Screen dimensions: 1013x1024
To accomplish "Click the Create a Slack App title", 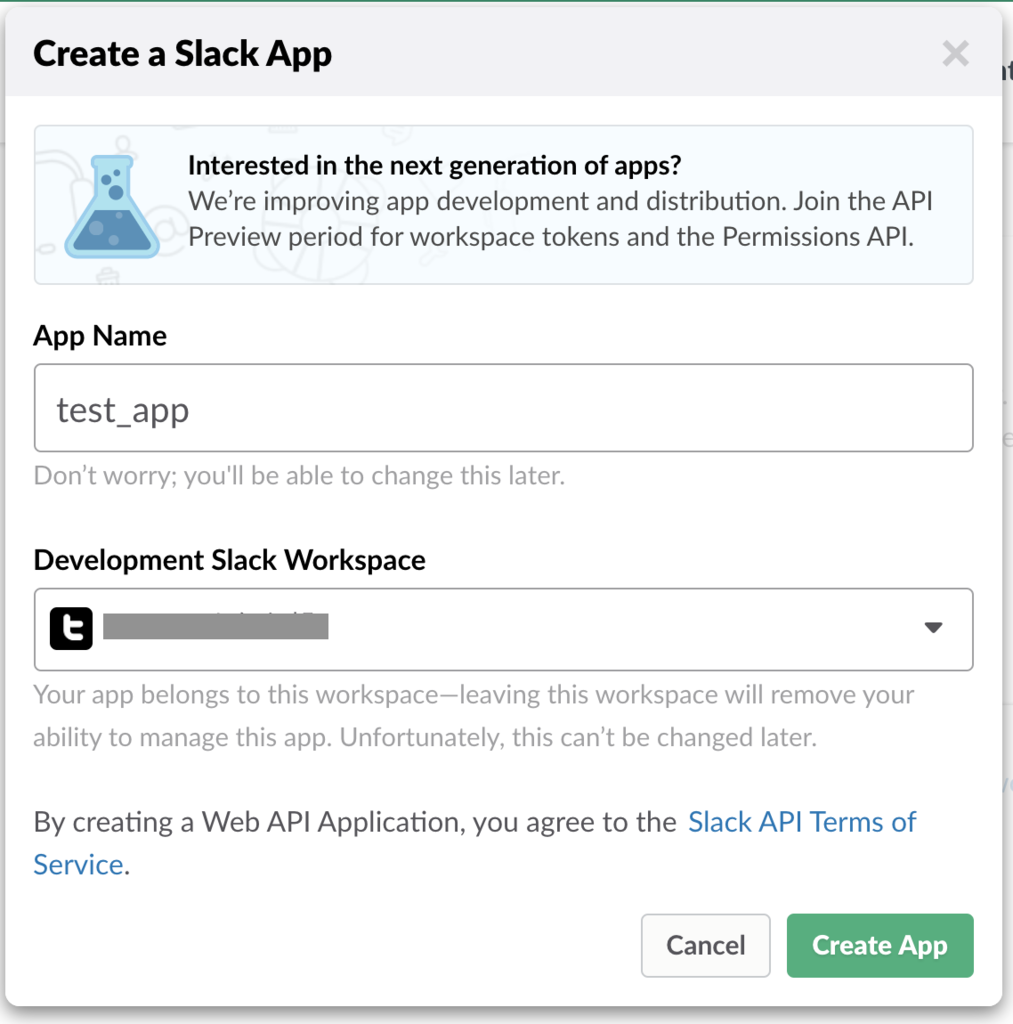I will click(x=182, y=54).
